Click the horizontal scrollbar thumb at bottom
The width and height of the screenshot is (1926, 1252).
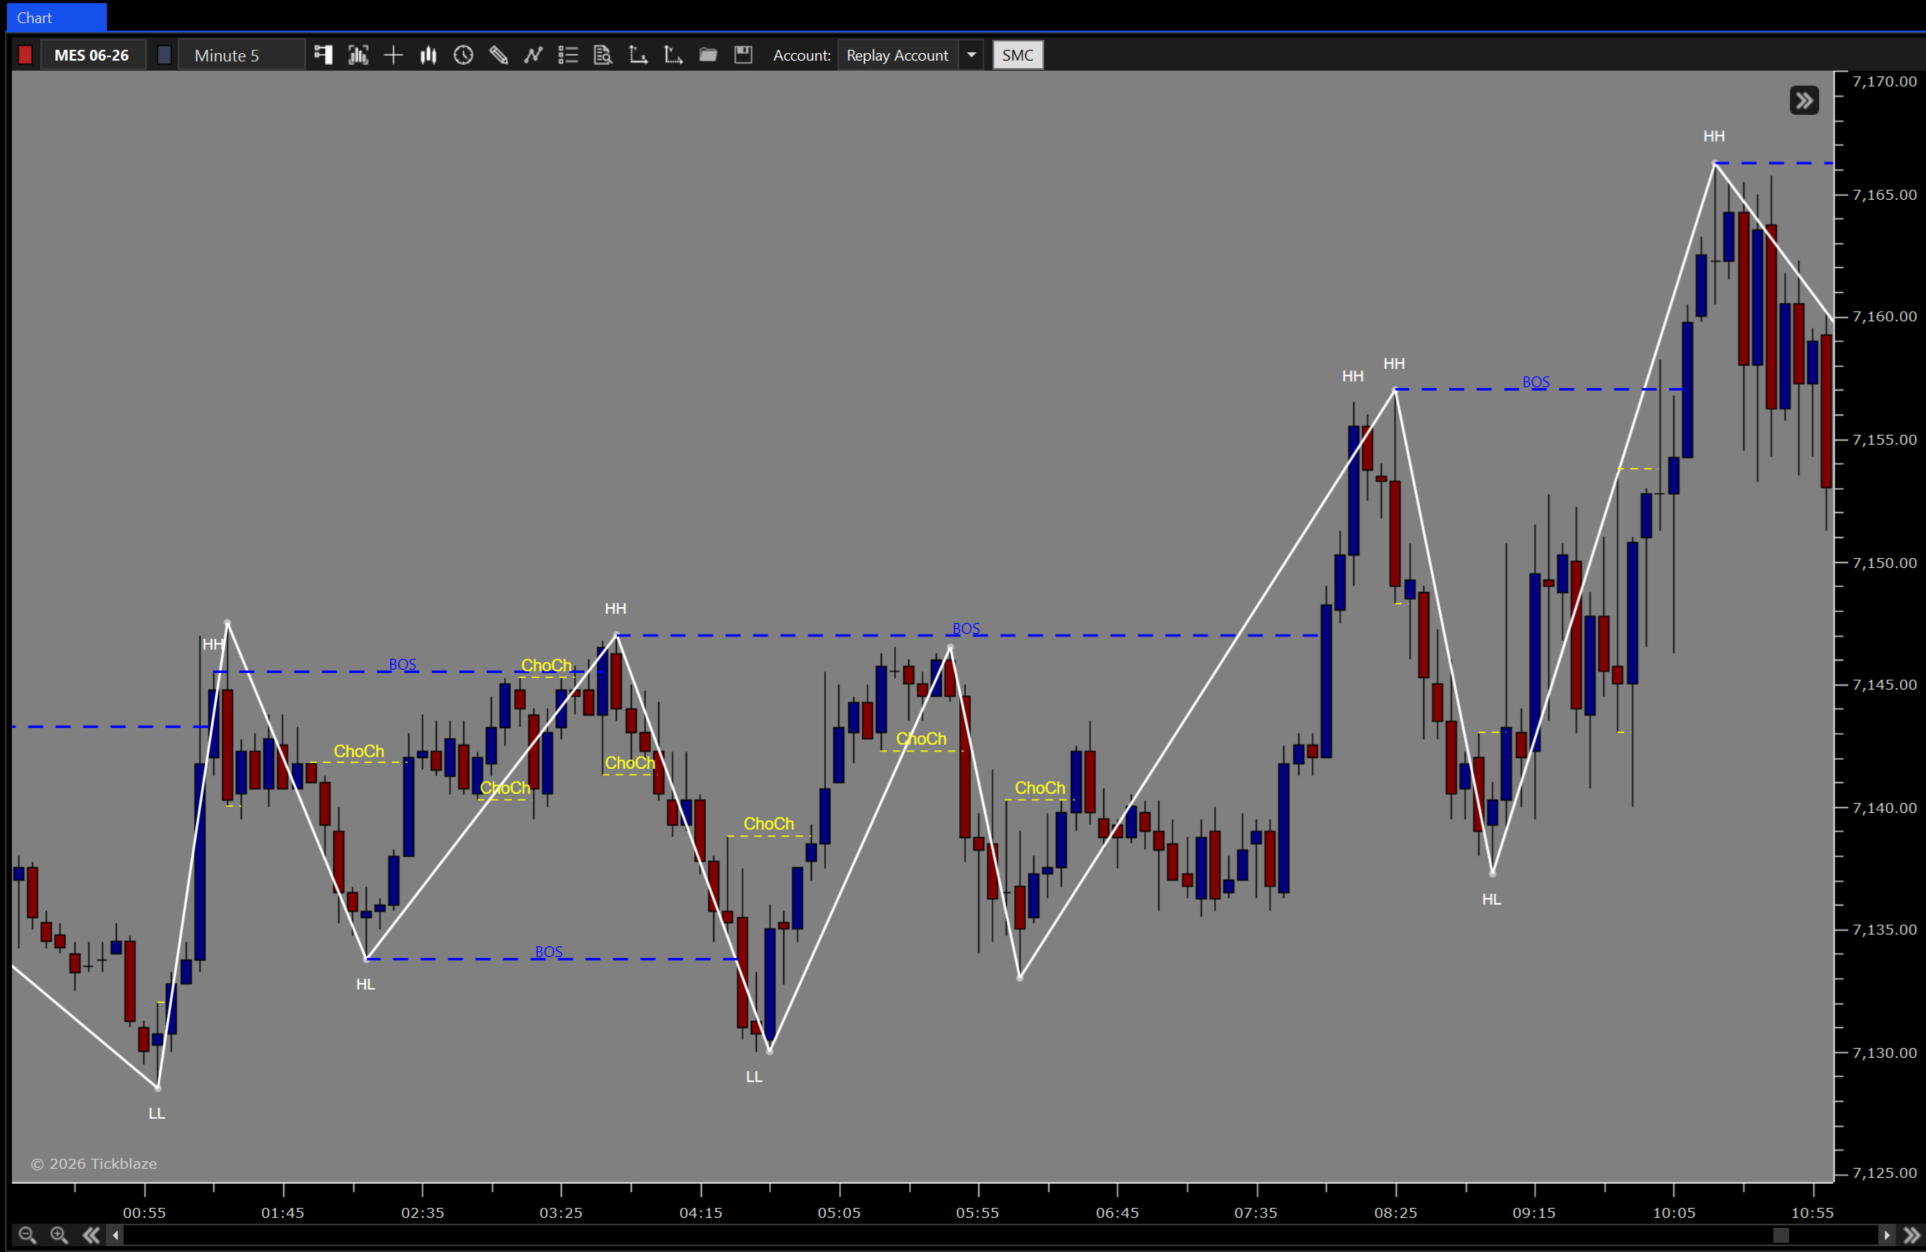pyautogui.click(x=1781, y=1235)
